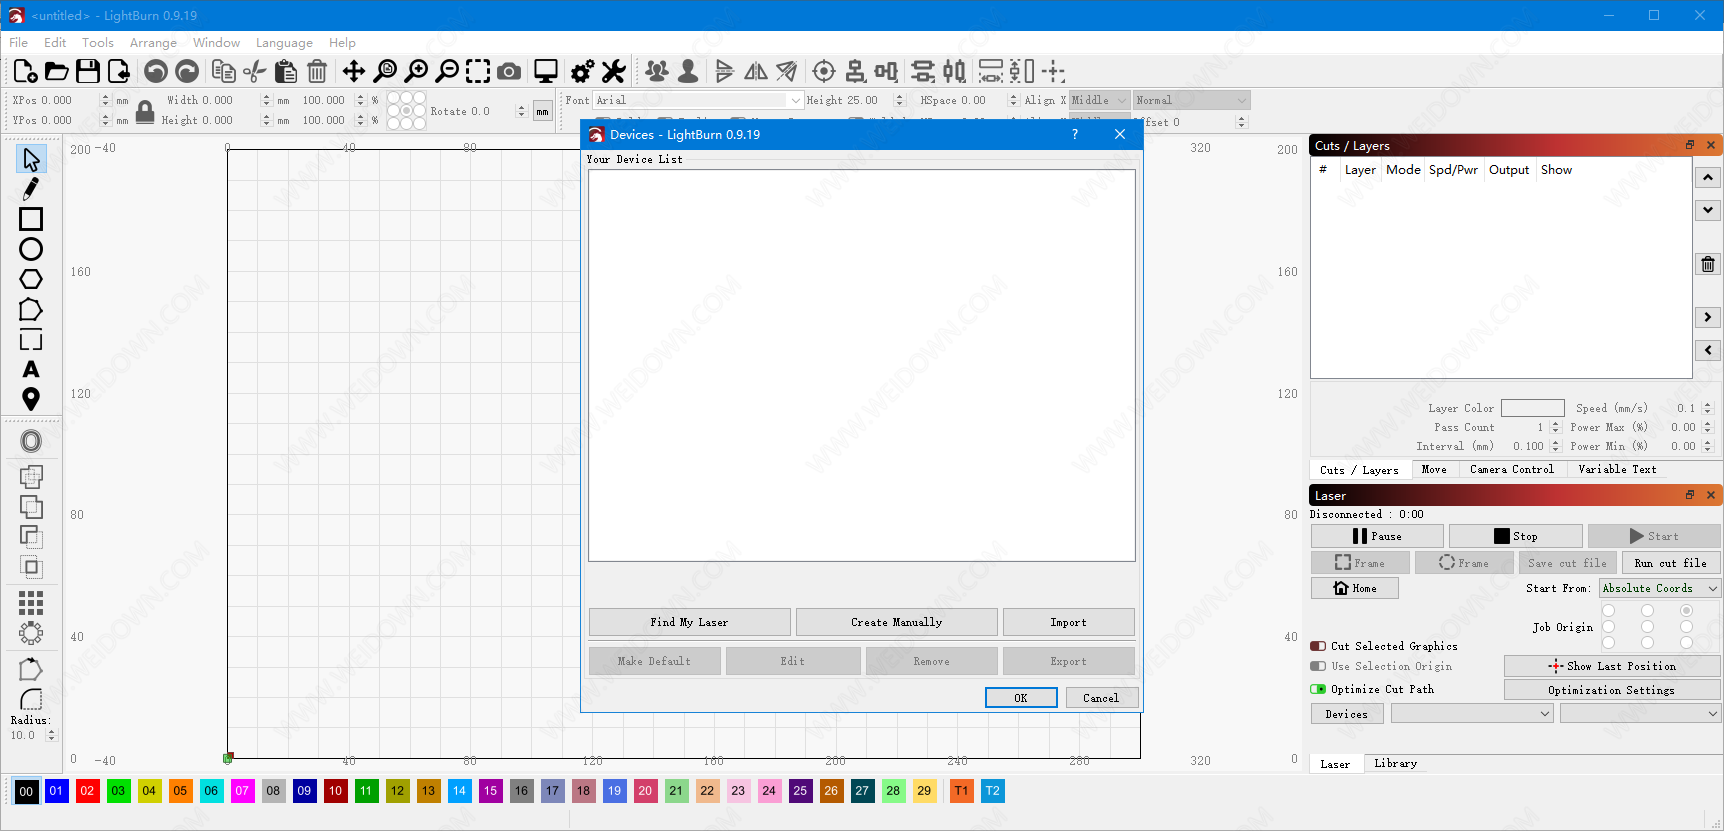Pick the red 02 color swatch
Viewport: 1724px width, 831px height.
pos(87,791)
